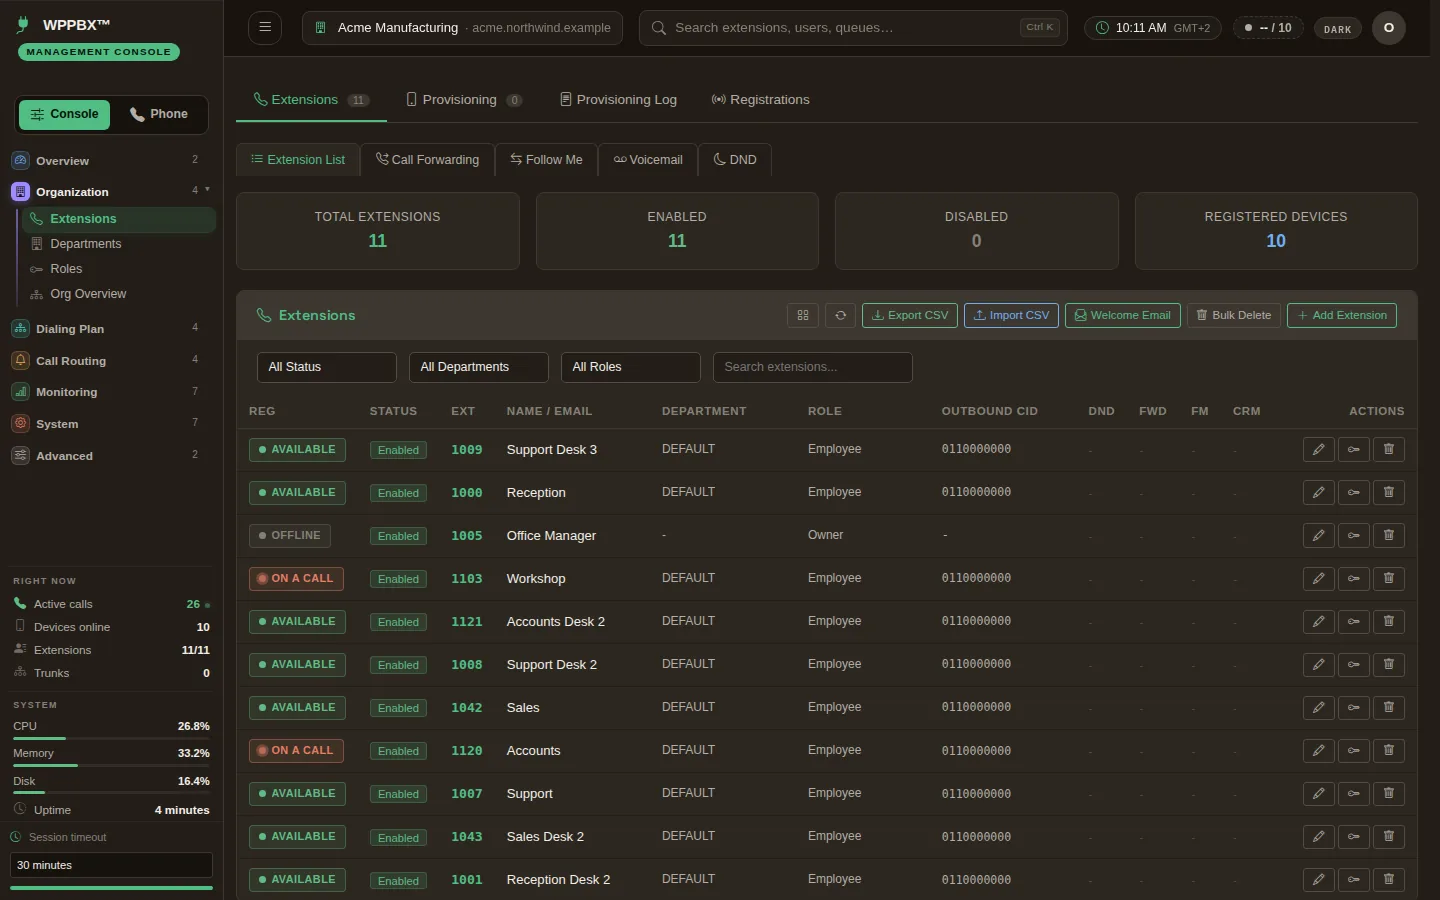
Task: Click the Advanced icon in the sidebar
Action: coord(21,456)
